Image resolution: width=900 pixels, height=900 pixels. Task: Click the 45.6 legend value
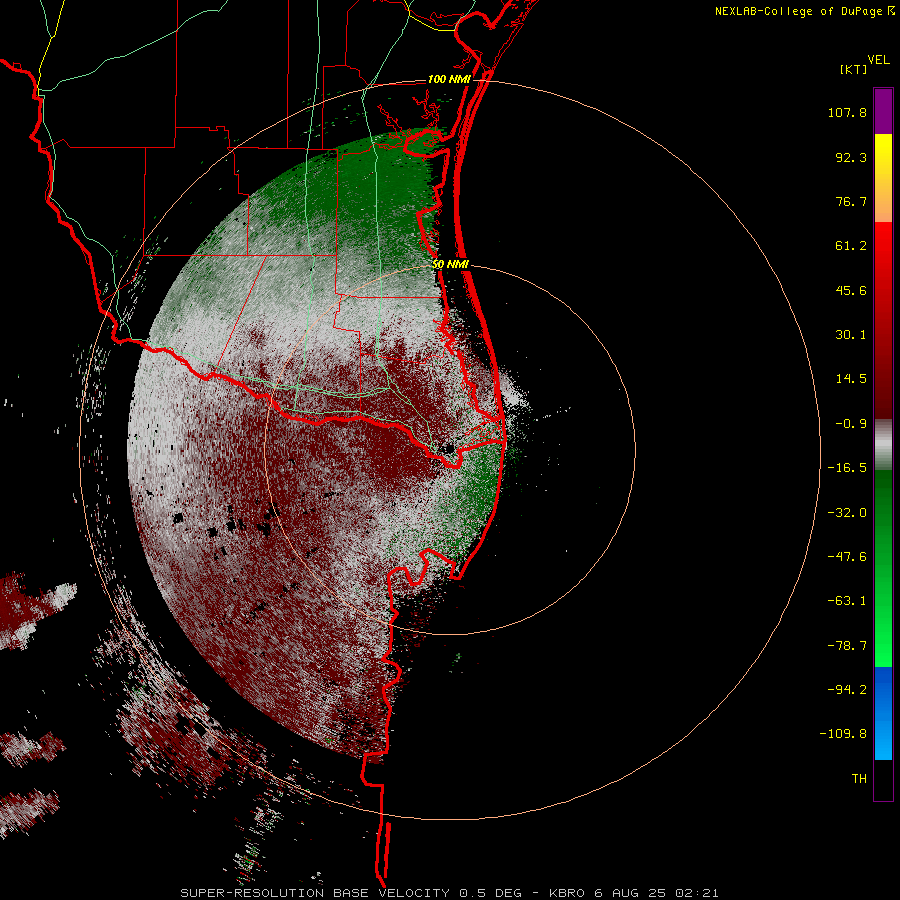[851, 290]
